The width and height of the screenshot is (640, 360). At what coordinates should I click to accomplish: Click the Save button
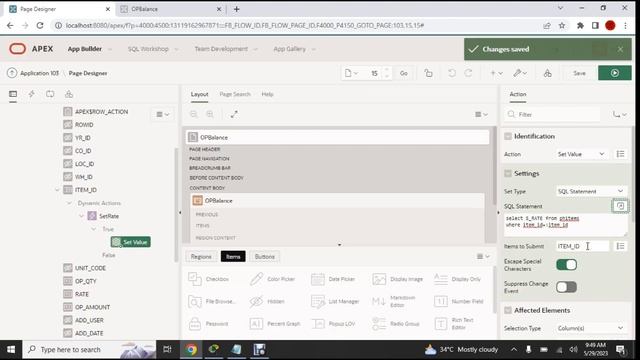tap(579, 73)
